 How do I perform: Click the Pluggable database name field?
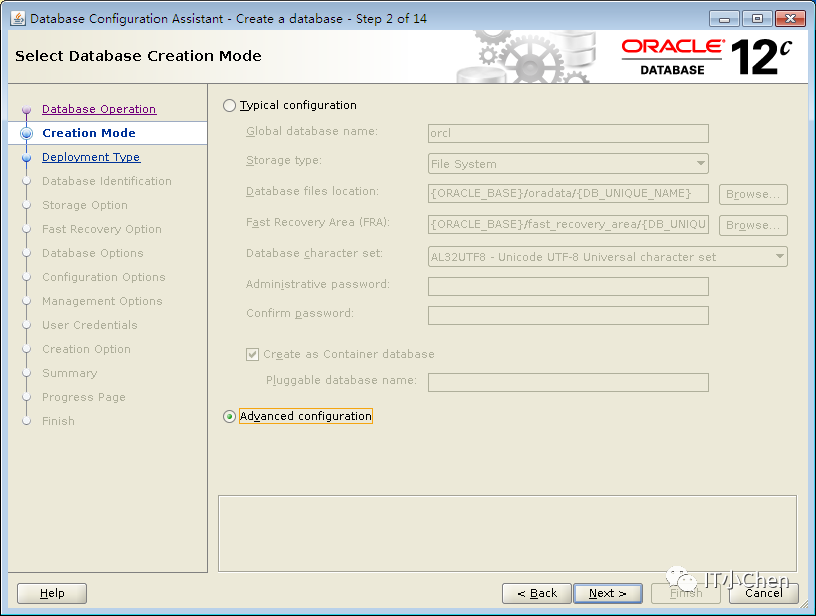pyautogui.click(x=568, y=382)
